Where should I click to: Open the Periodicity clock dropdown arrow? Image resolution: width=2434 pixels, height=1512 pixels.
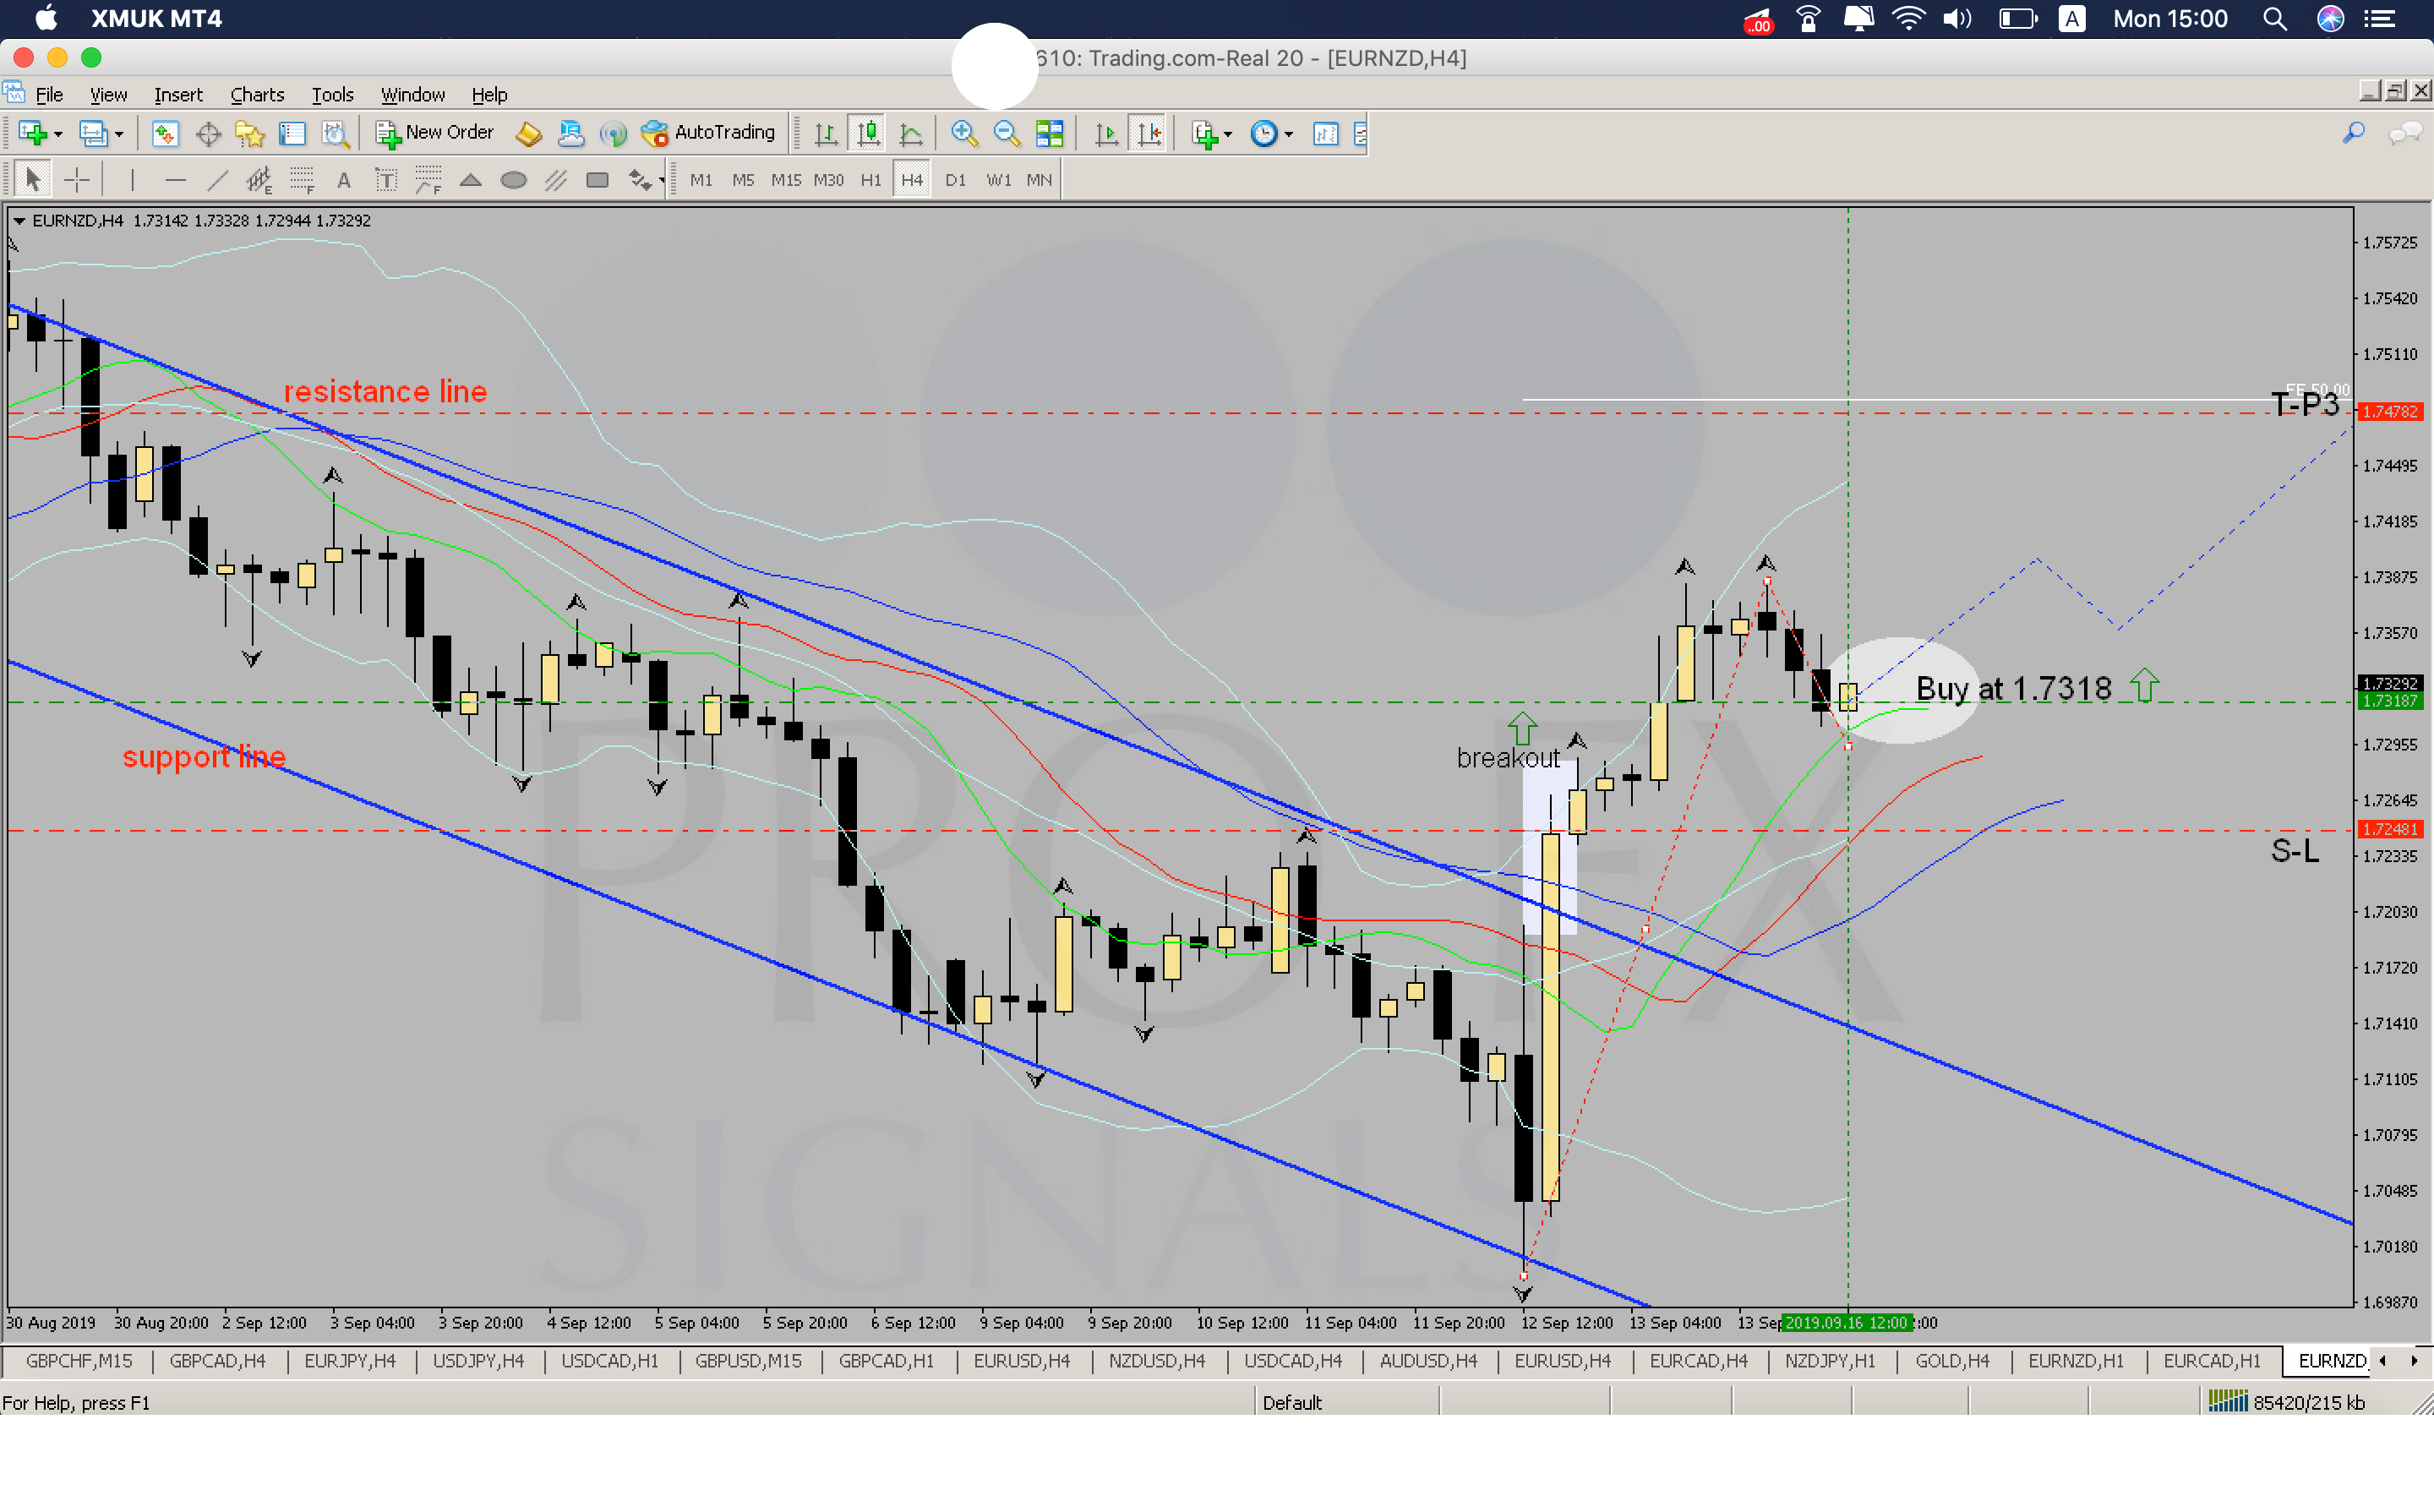[1289, 134]
